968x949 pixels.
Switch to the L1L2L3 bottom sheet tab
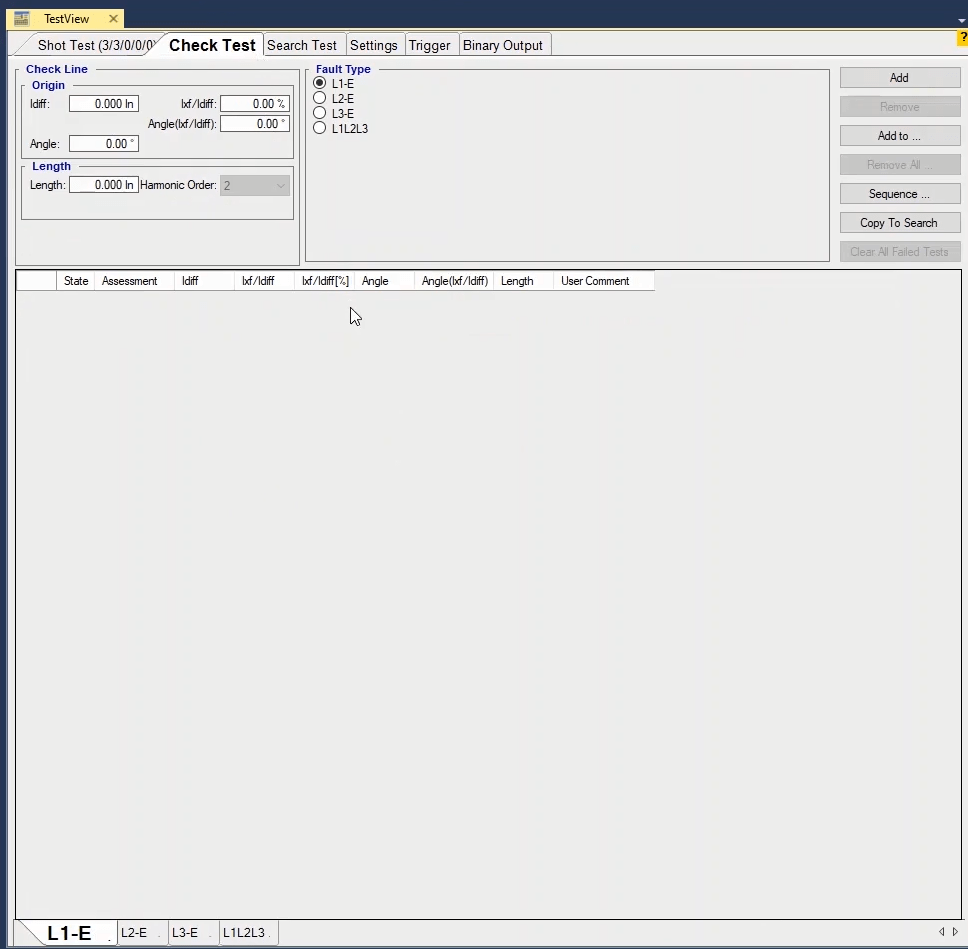244,933
